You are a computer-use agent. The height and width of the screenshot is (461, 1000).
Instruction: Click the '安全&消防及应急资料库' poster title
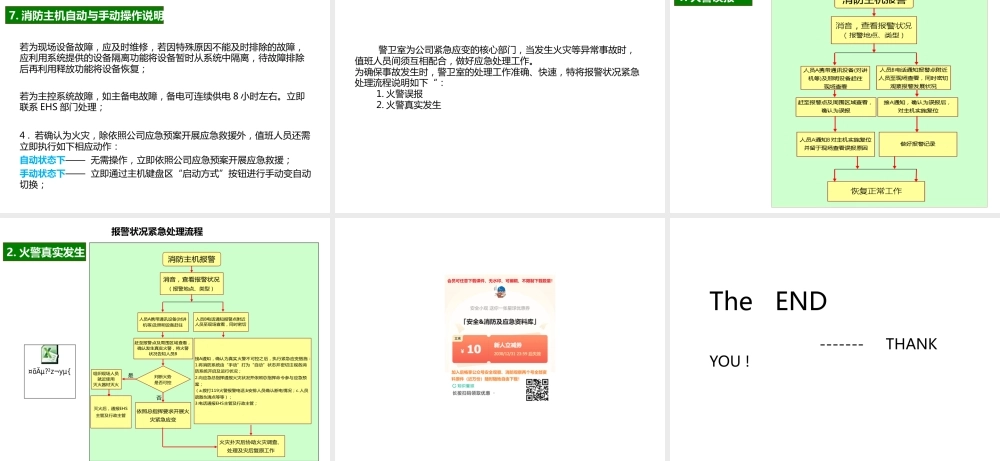499,322
